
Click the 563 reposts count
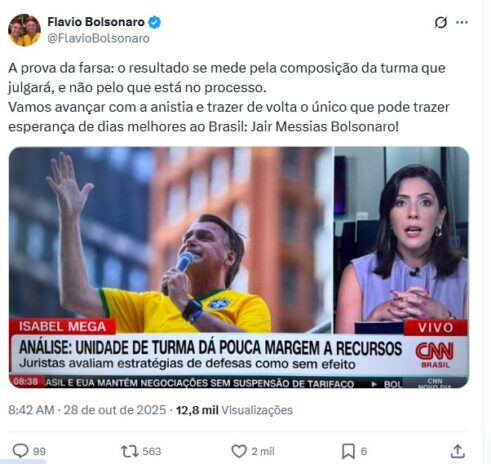152,451
